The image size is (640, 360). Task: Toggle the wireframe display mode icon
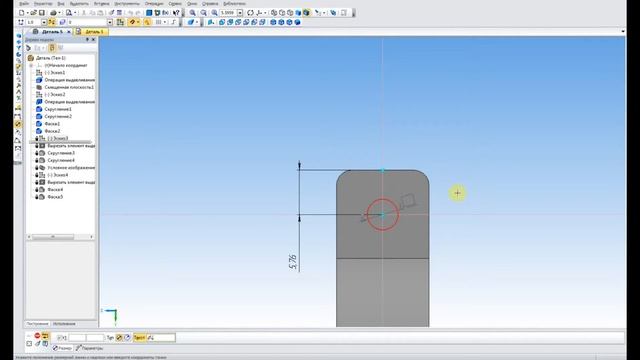coord(274,13)
